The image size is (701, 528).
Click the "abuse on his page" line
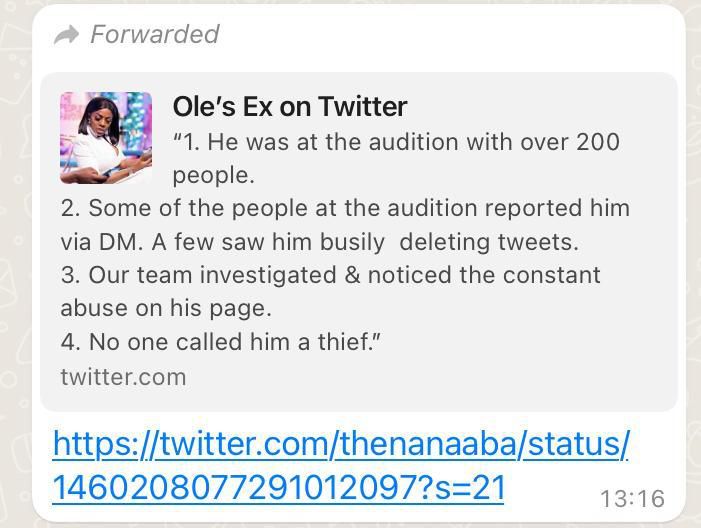pos(166,308)
